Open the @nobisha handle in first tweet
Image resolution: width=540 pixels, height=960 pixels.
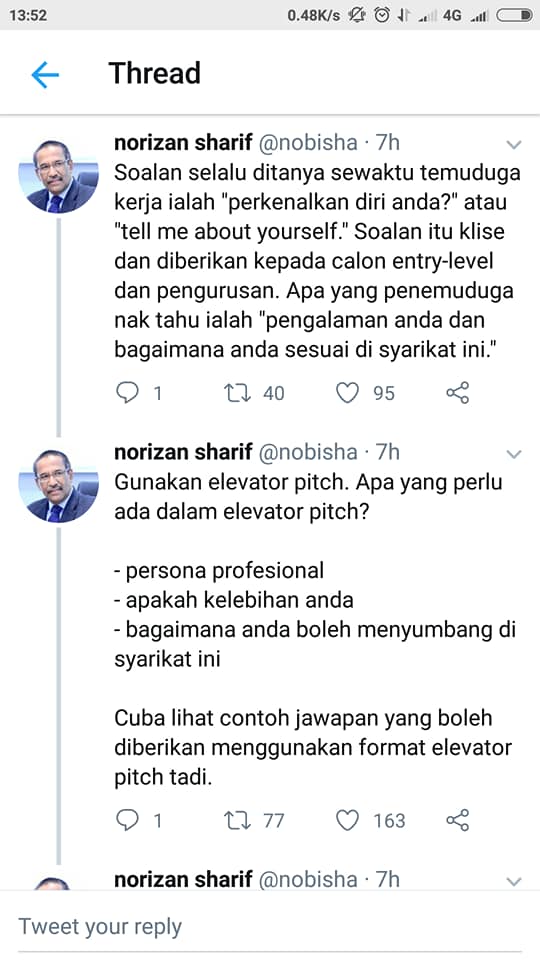308,143
